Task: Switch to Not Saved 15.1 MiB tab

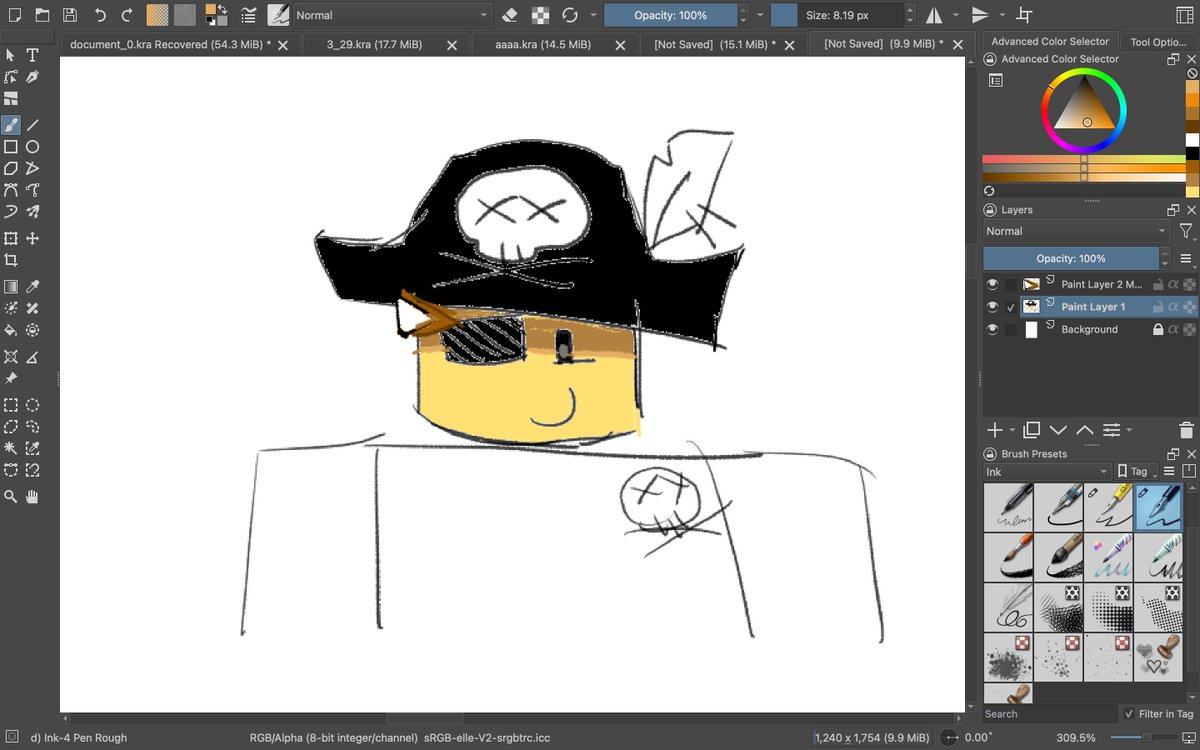Action: [715, 45]
